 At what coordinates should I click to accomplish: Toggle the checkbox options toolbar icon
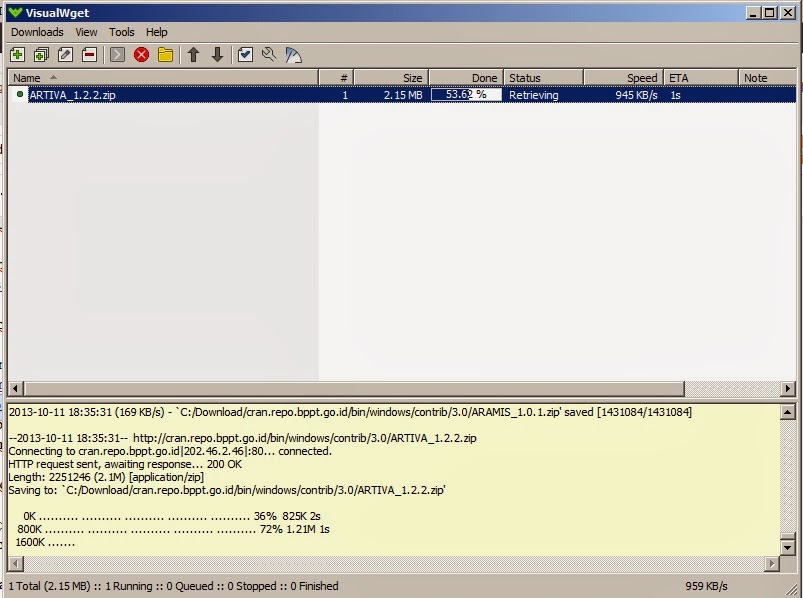(x=245, y=55)
